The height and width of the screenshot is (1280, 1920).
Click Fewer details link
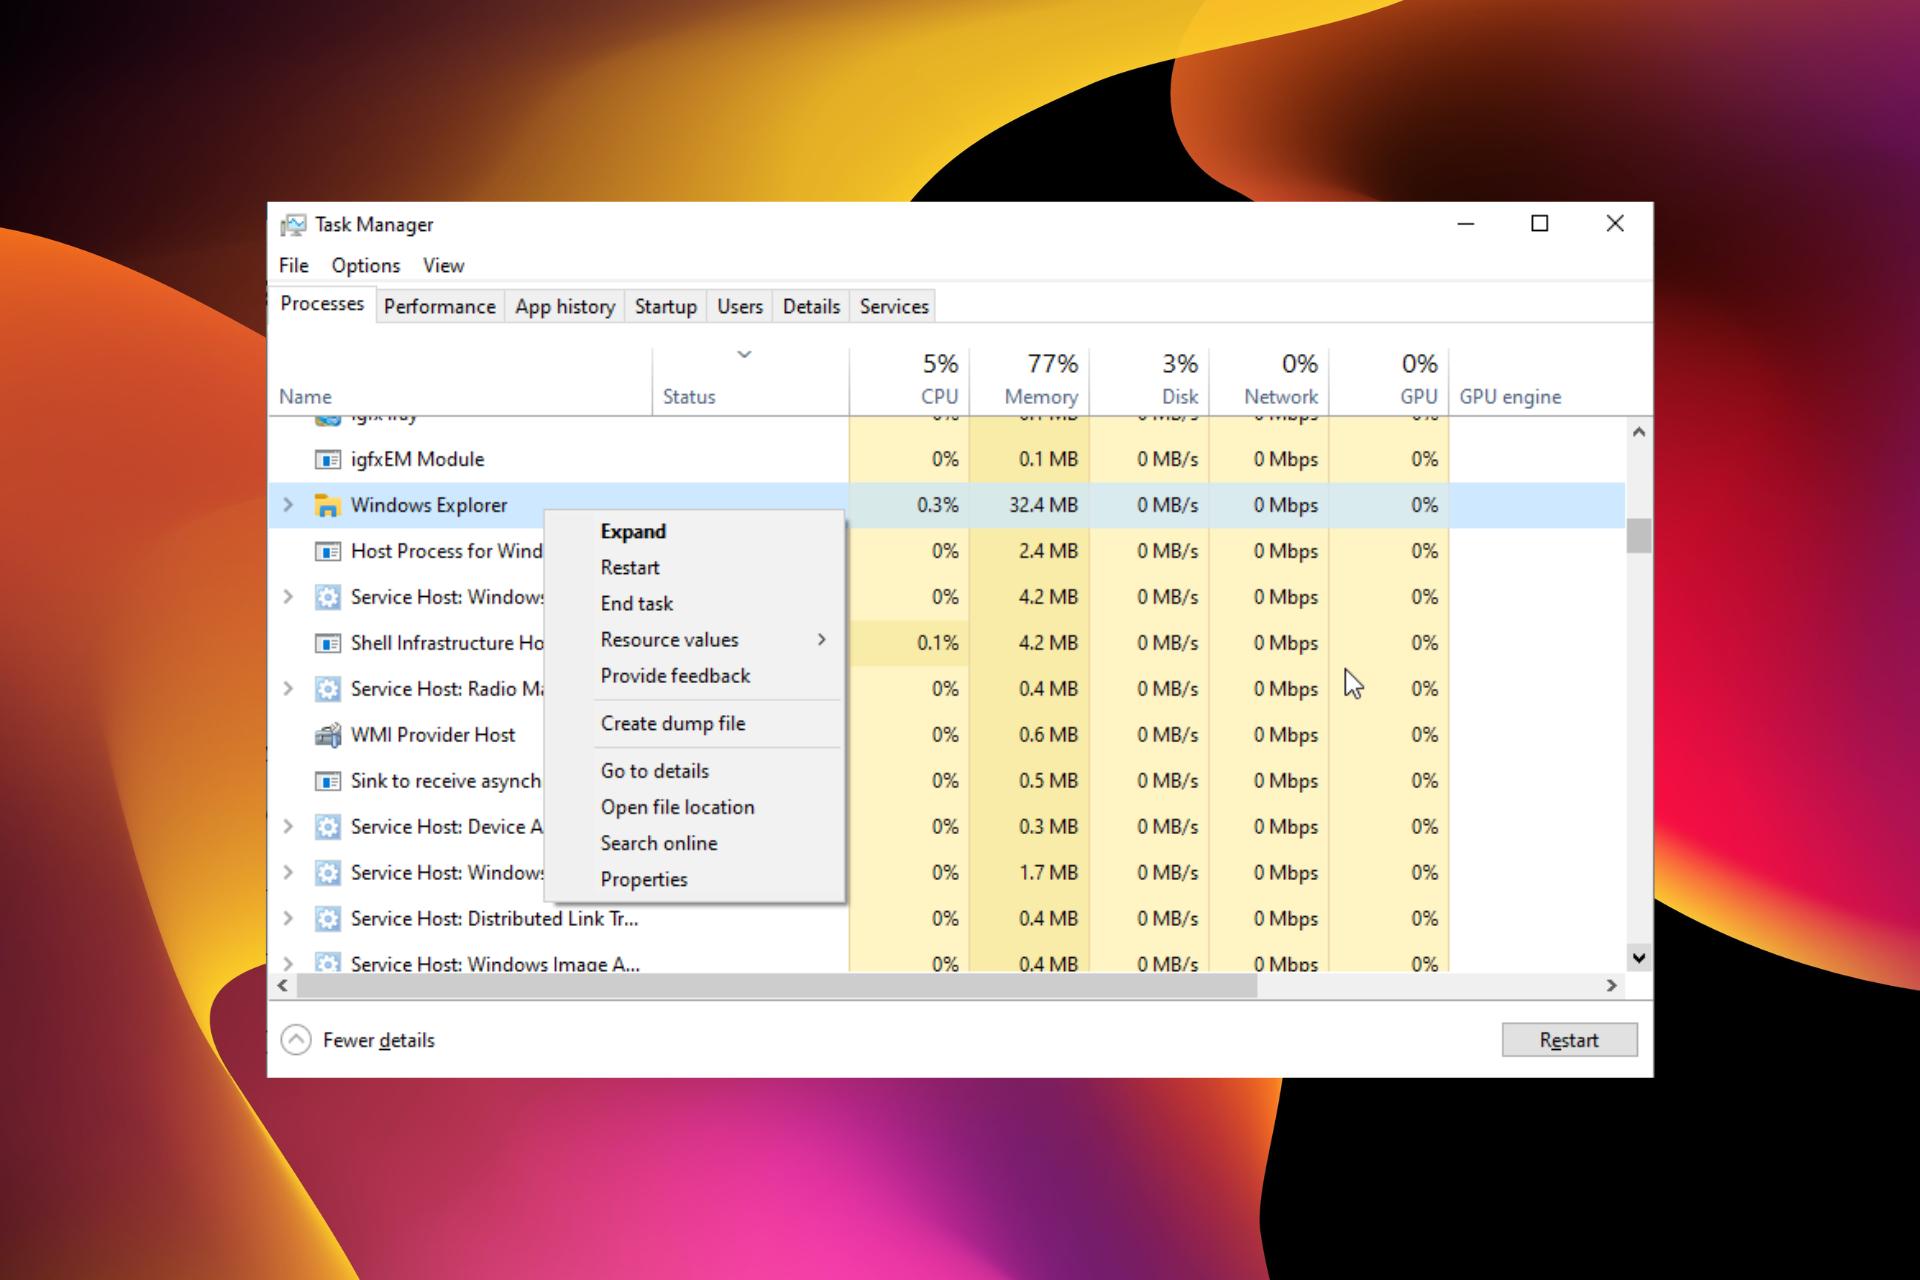379,1040
